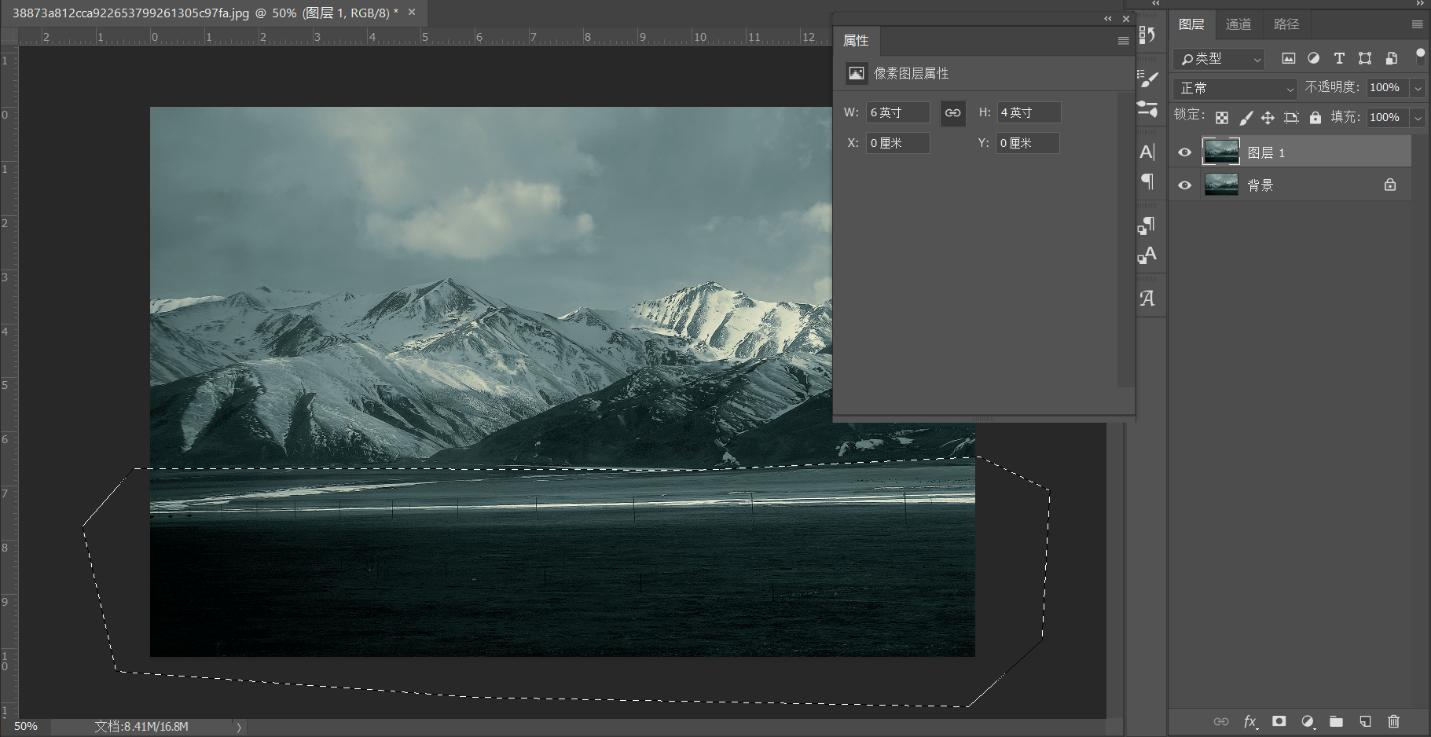This screenshot has height=737, width=1431.
Task: Hide the 图层 1 layer
Action: (1184, 151)
